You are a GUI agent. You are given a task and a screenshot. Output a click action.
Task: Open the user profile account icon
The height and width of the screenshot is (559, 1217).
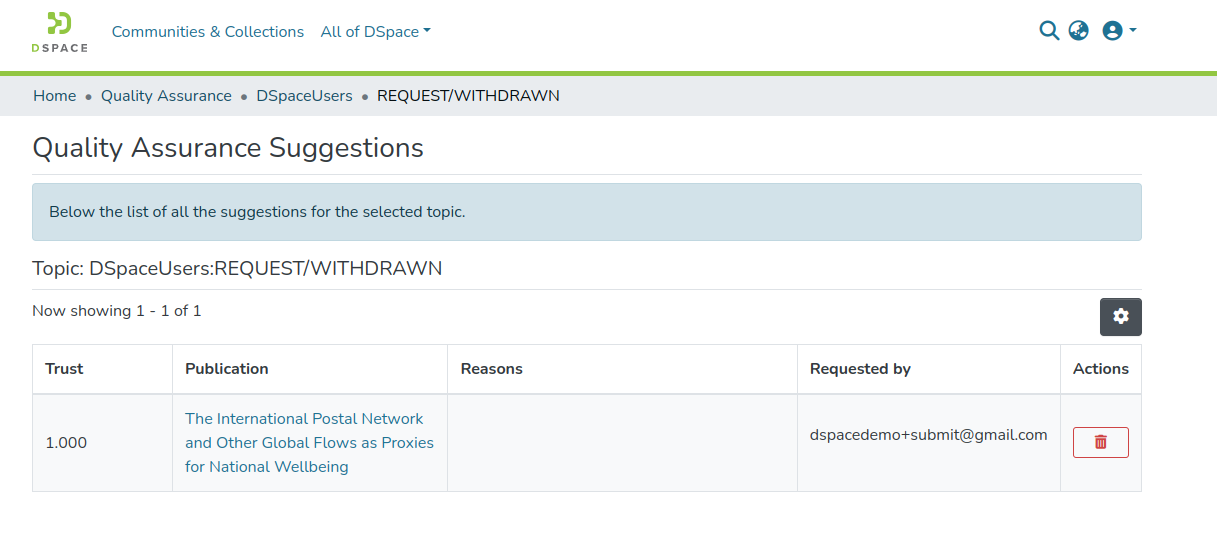[x=1112, y=31]
